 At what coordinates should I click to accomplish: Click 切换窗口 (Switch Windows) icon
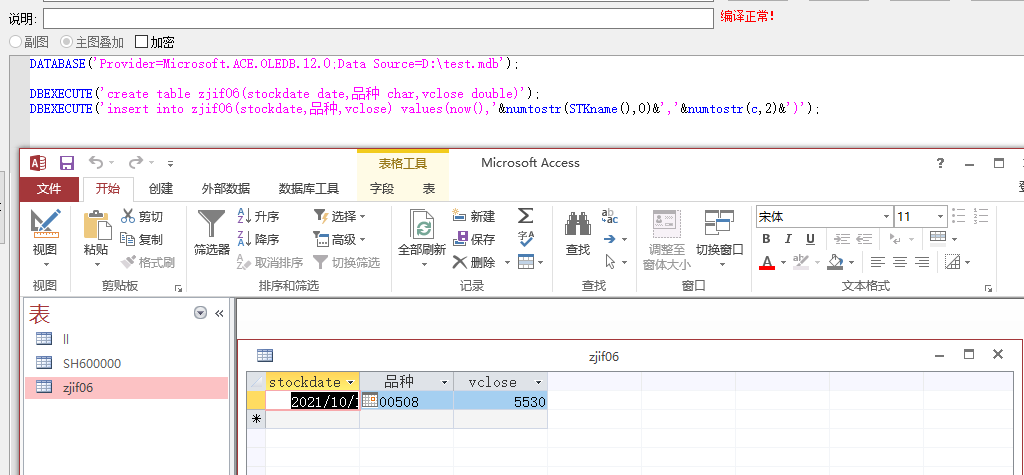(x=720, y=223)
